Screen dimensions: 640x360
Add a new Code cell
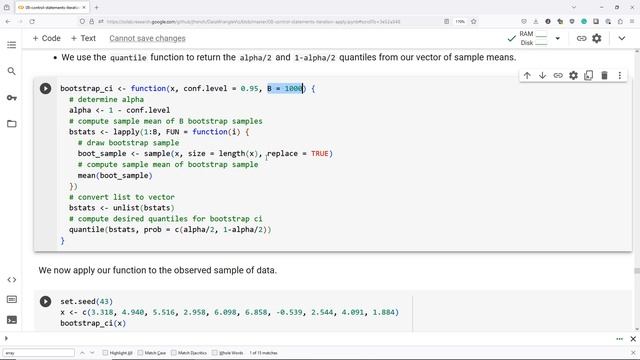tap(46, 38)
